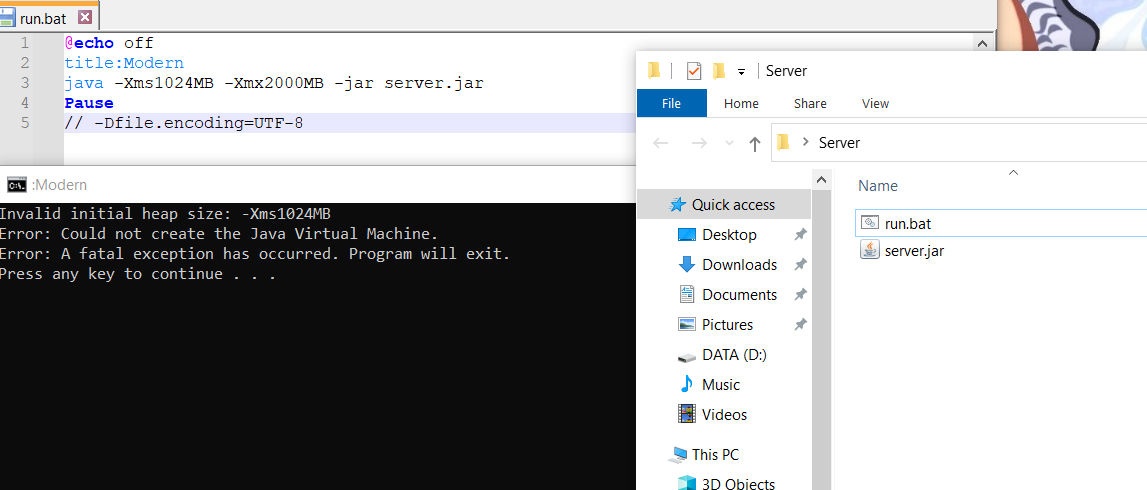The width and height of the screenshot is (1147, 490).
Task: Open Desktop folder in sidebar
Action: (729, 234)
